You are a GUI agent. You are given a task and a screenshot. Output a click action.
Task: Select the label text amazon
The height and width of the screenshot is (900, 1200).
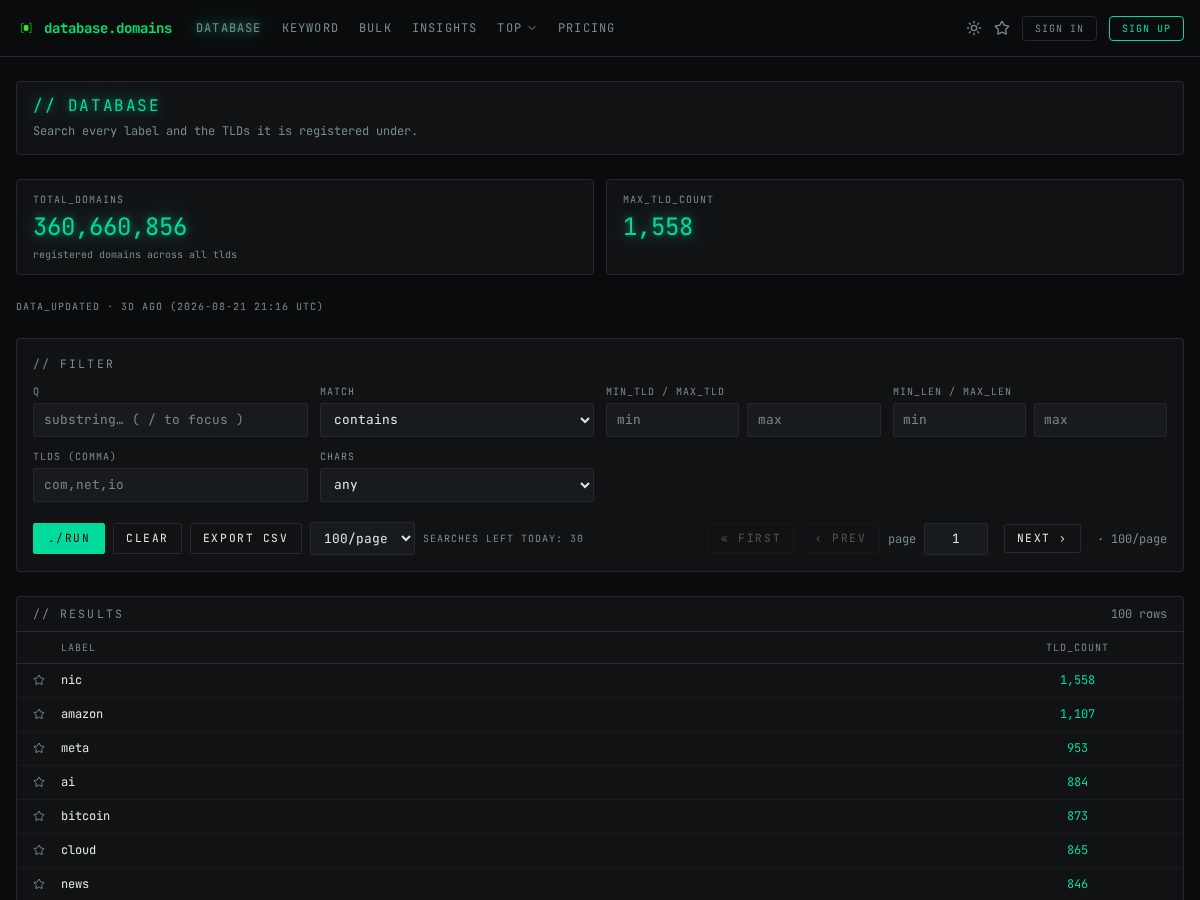[82, 714]
